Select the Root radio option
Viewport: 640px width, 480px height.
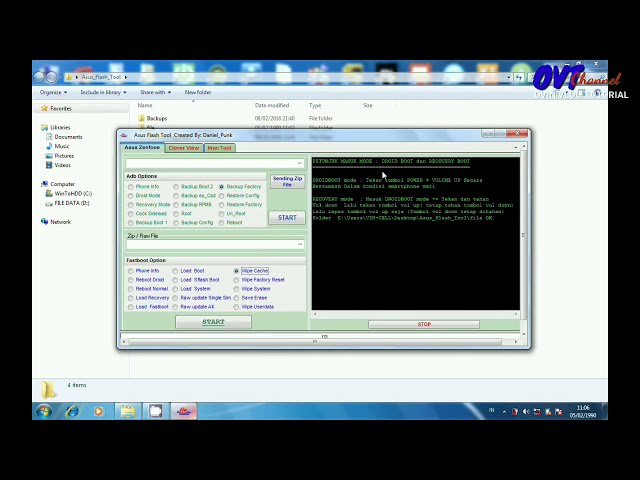tap(176, 214)
